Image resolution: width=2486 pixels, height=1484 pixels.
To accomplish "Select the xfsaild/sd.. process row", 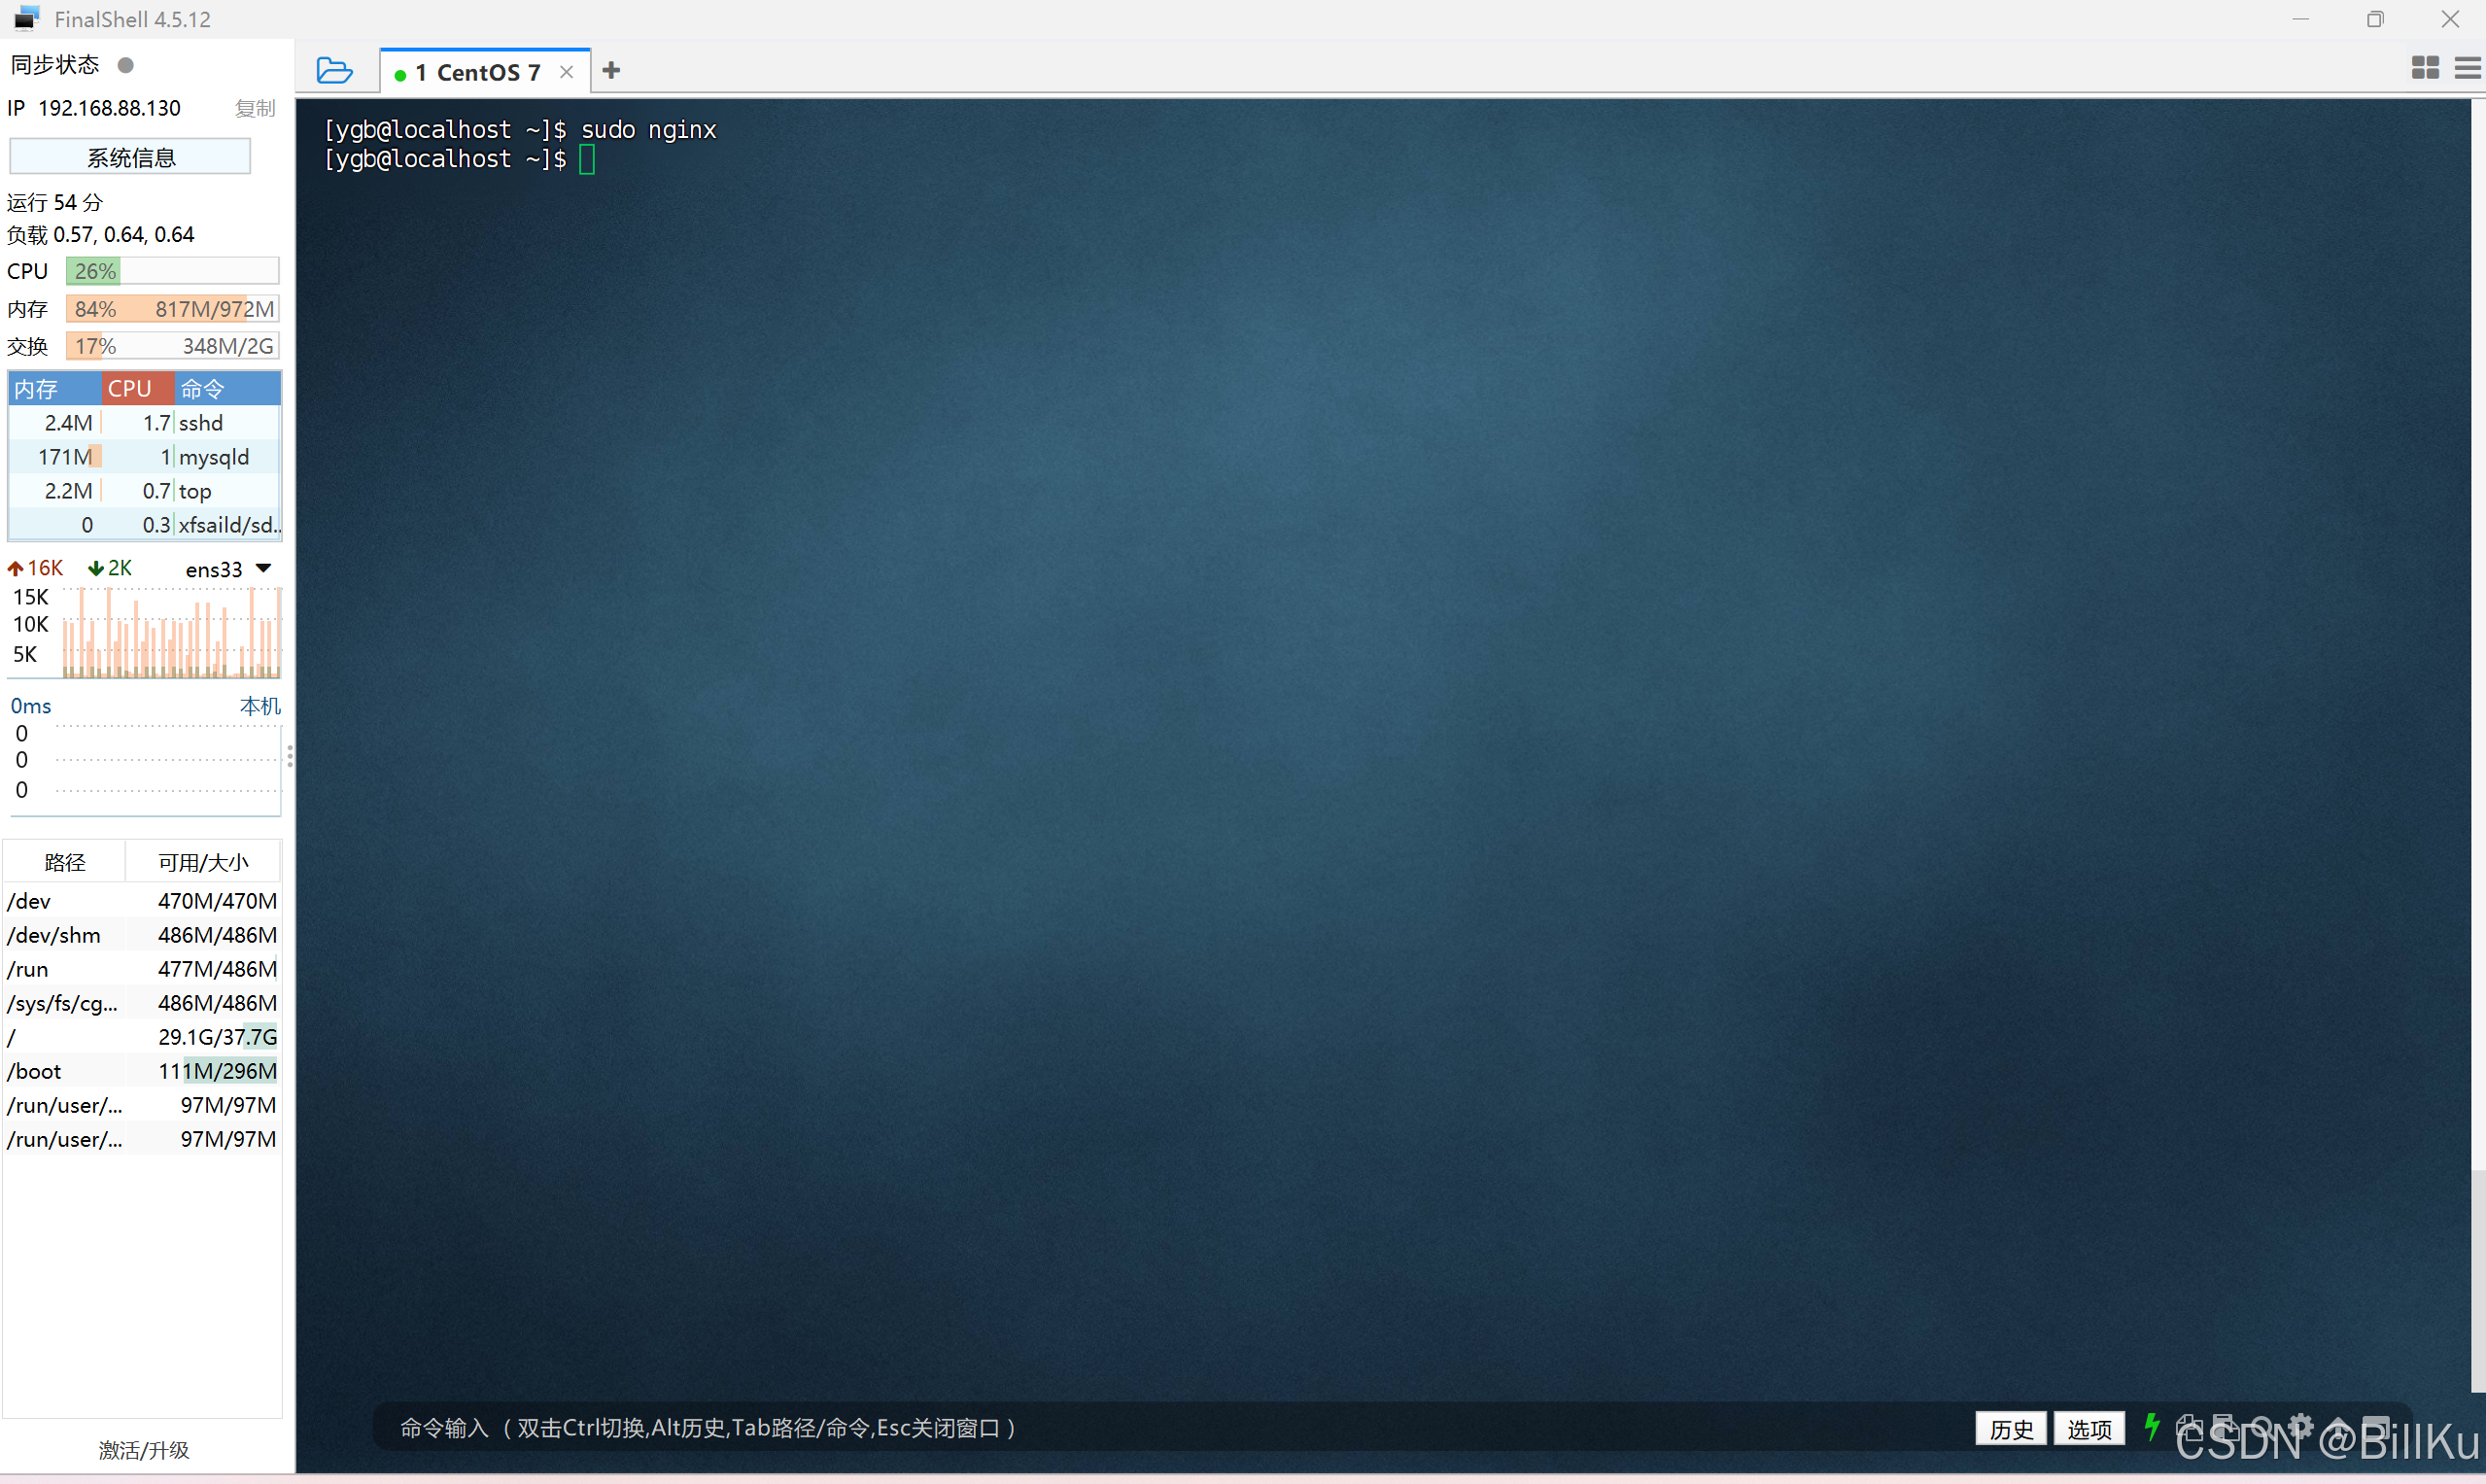I will pyautogui.click(x=145, y=525).
